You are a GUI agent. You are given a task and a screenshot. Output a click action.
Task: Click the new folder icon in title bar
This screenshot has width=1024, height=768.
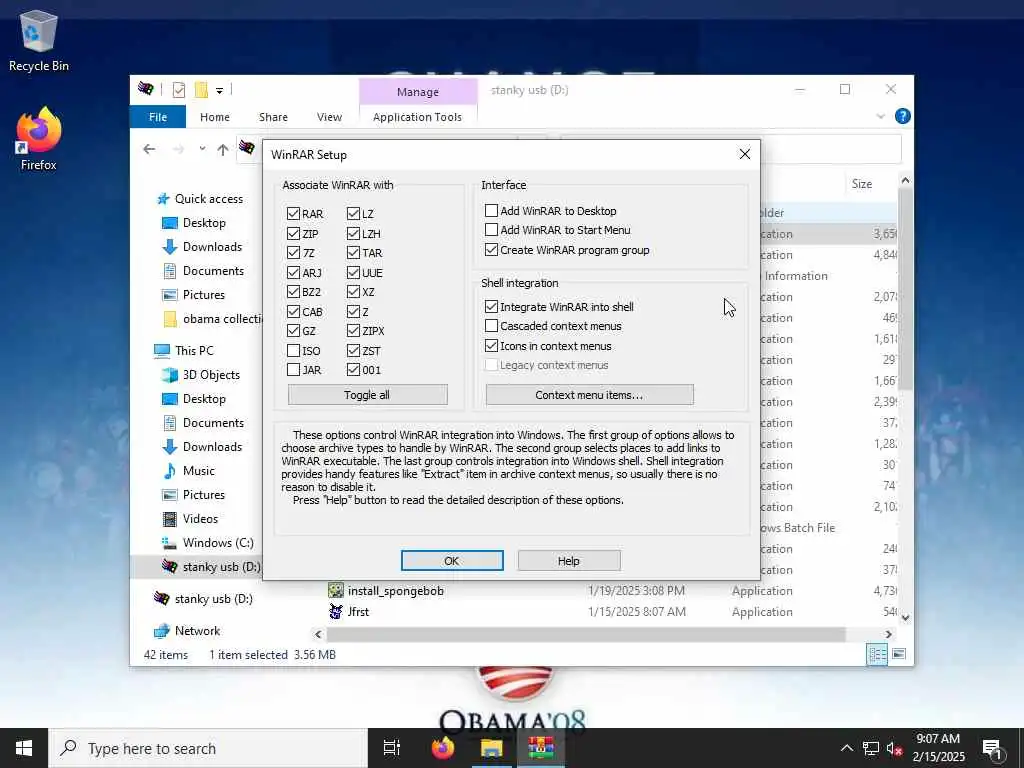coord(201,90)
